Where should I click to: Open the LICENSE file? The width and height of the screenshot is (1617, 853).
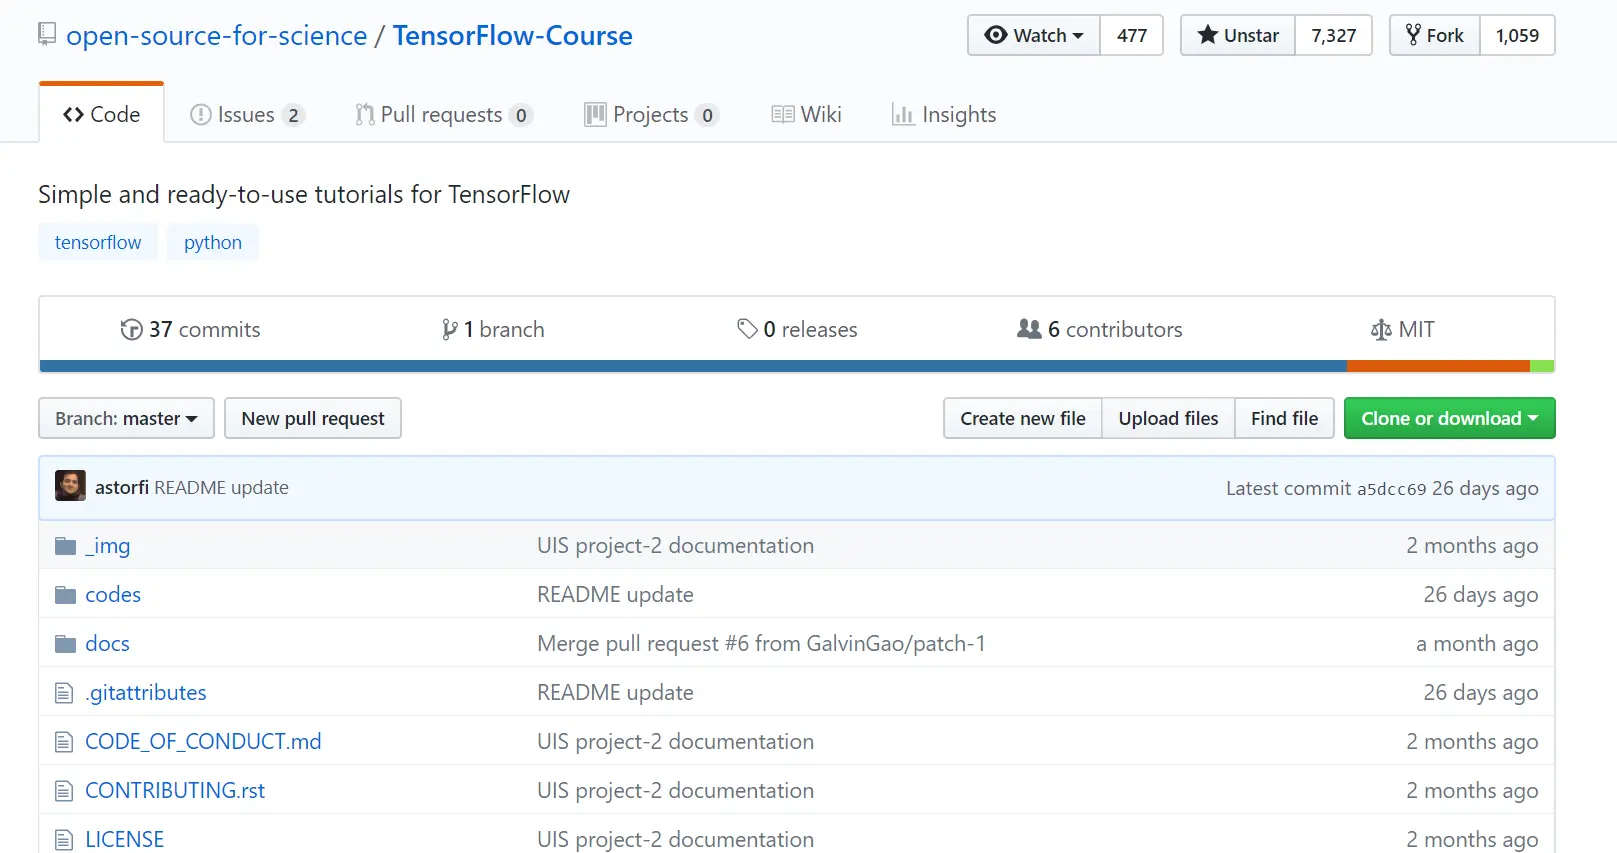tap(125, 840)
